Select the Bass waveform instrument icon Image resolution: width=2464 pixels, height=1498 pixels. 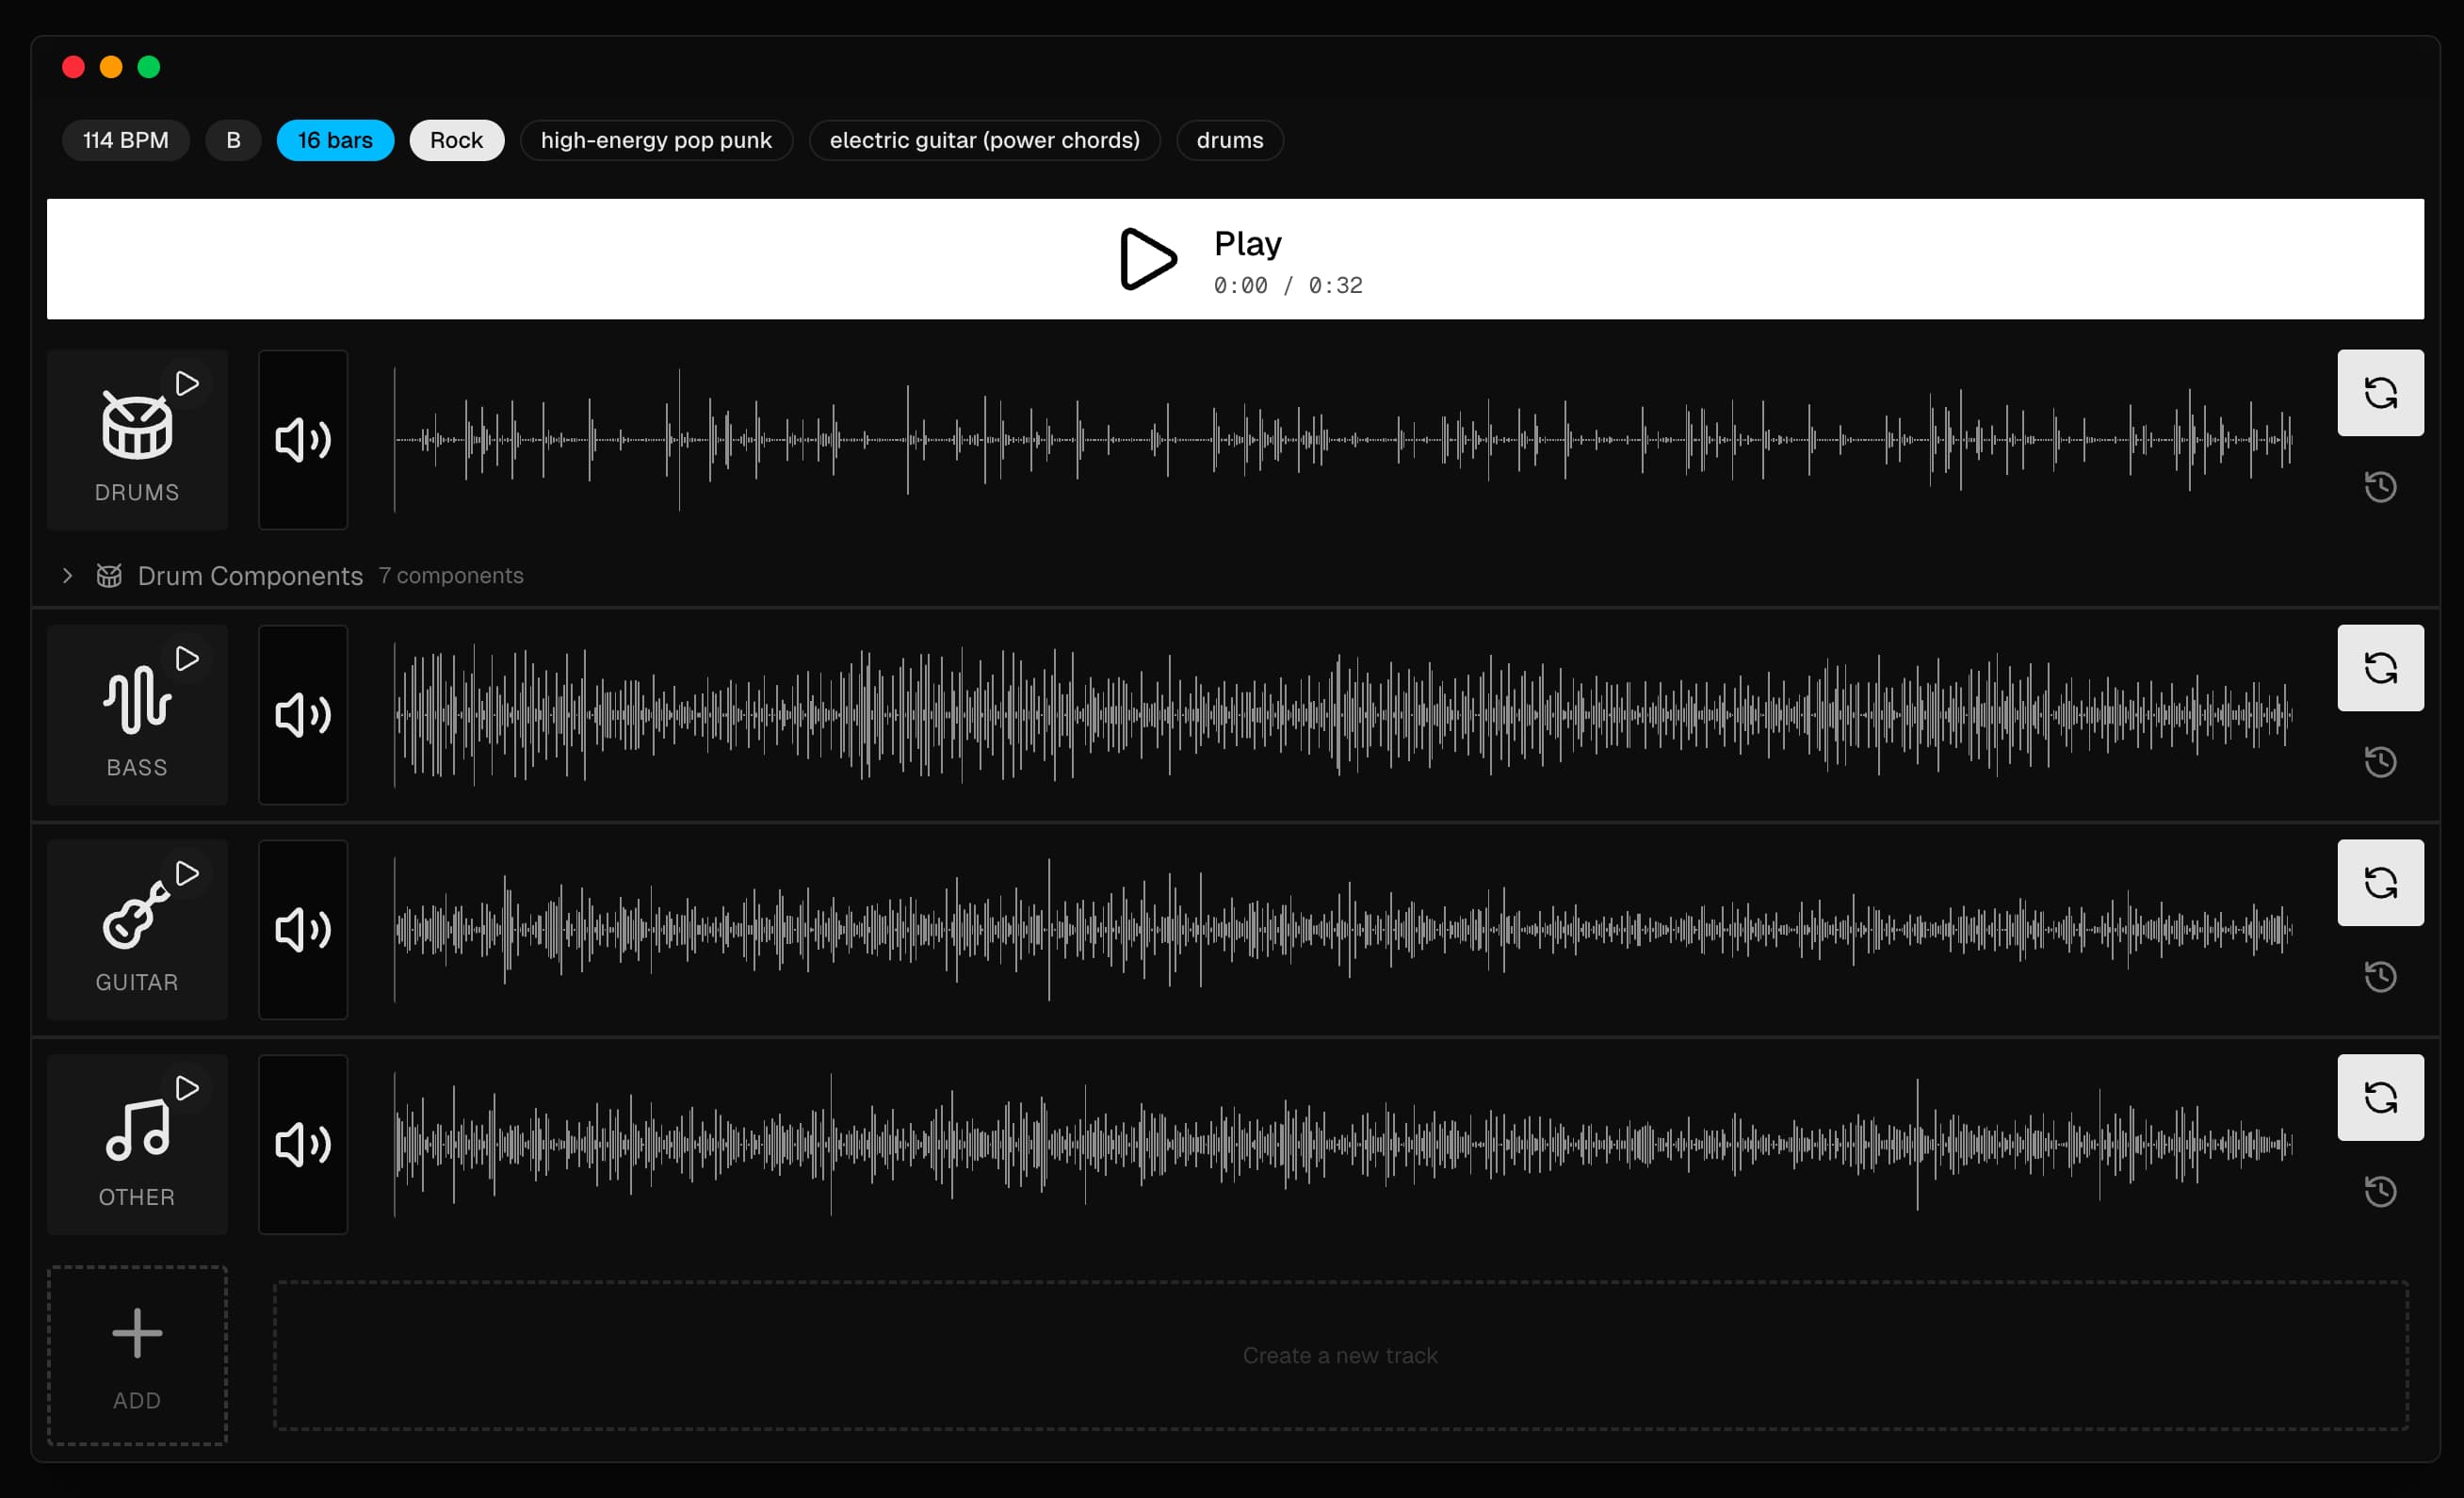[x=137, y=700]
